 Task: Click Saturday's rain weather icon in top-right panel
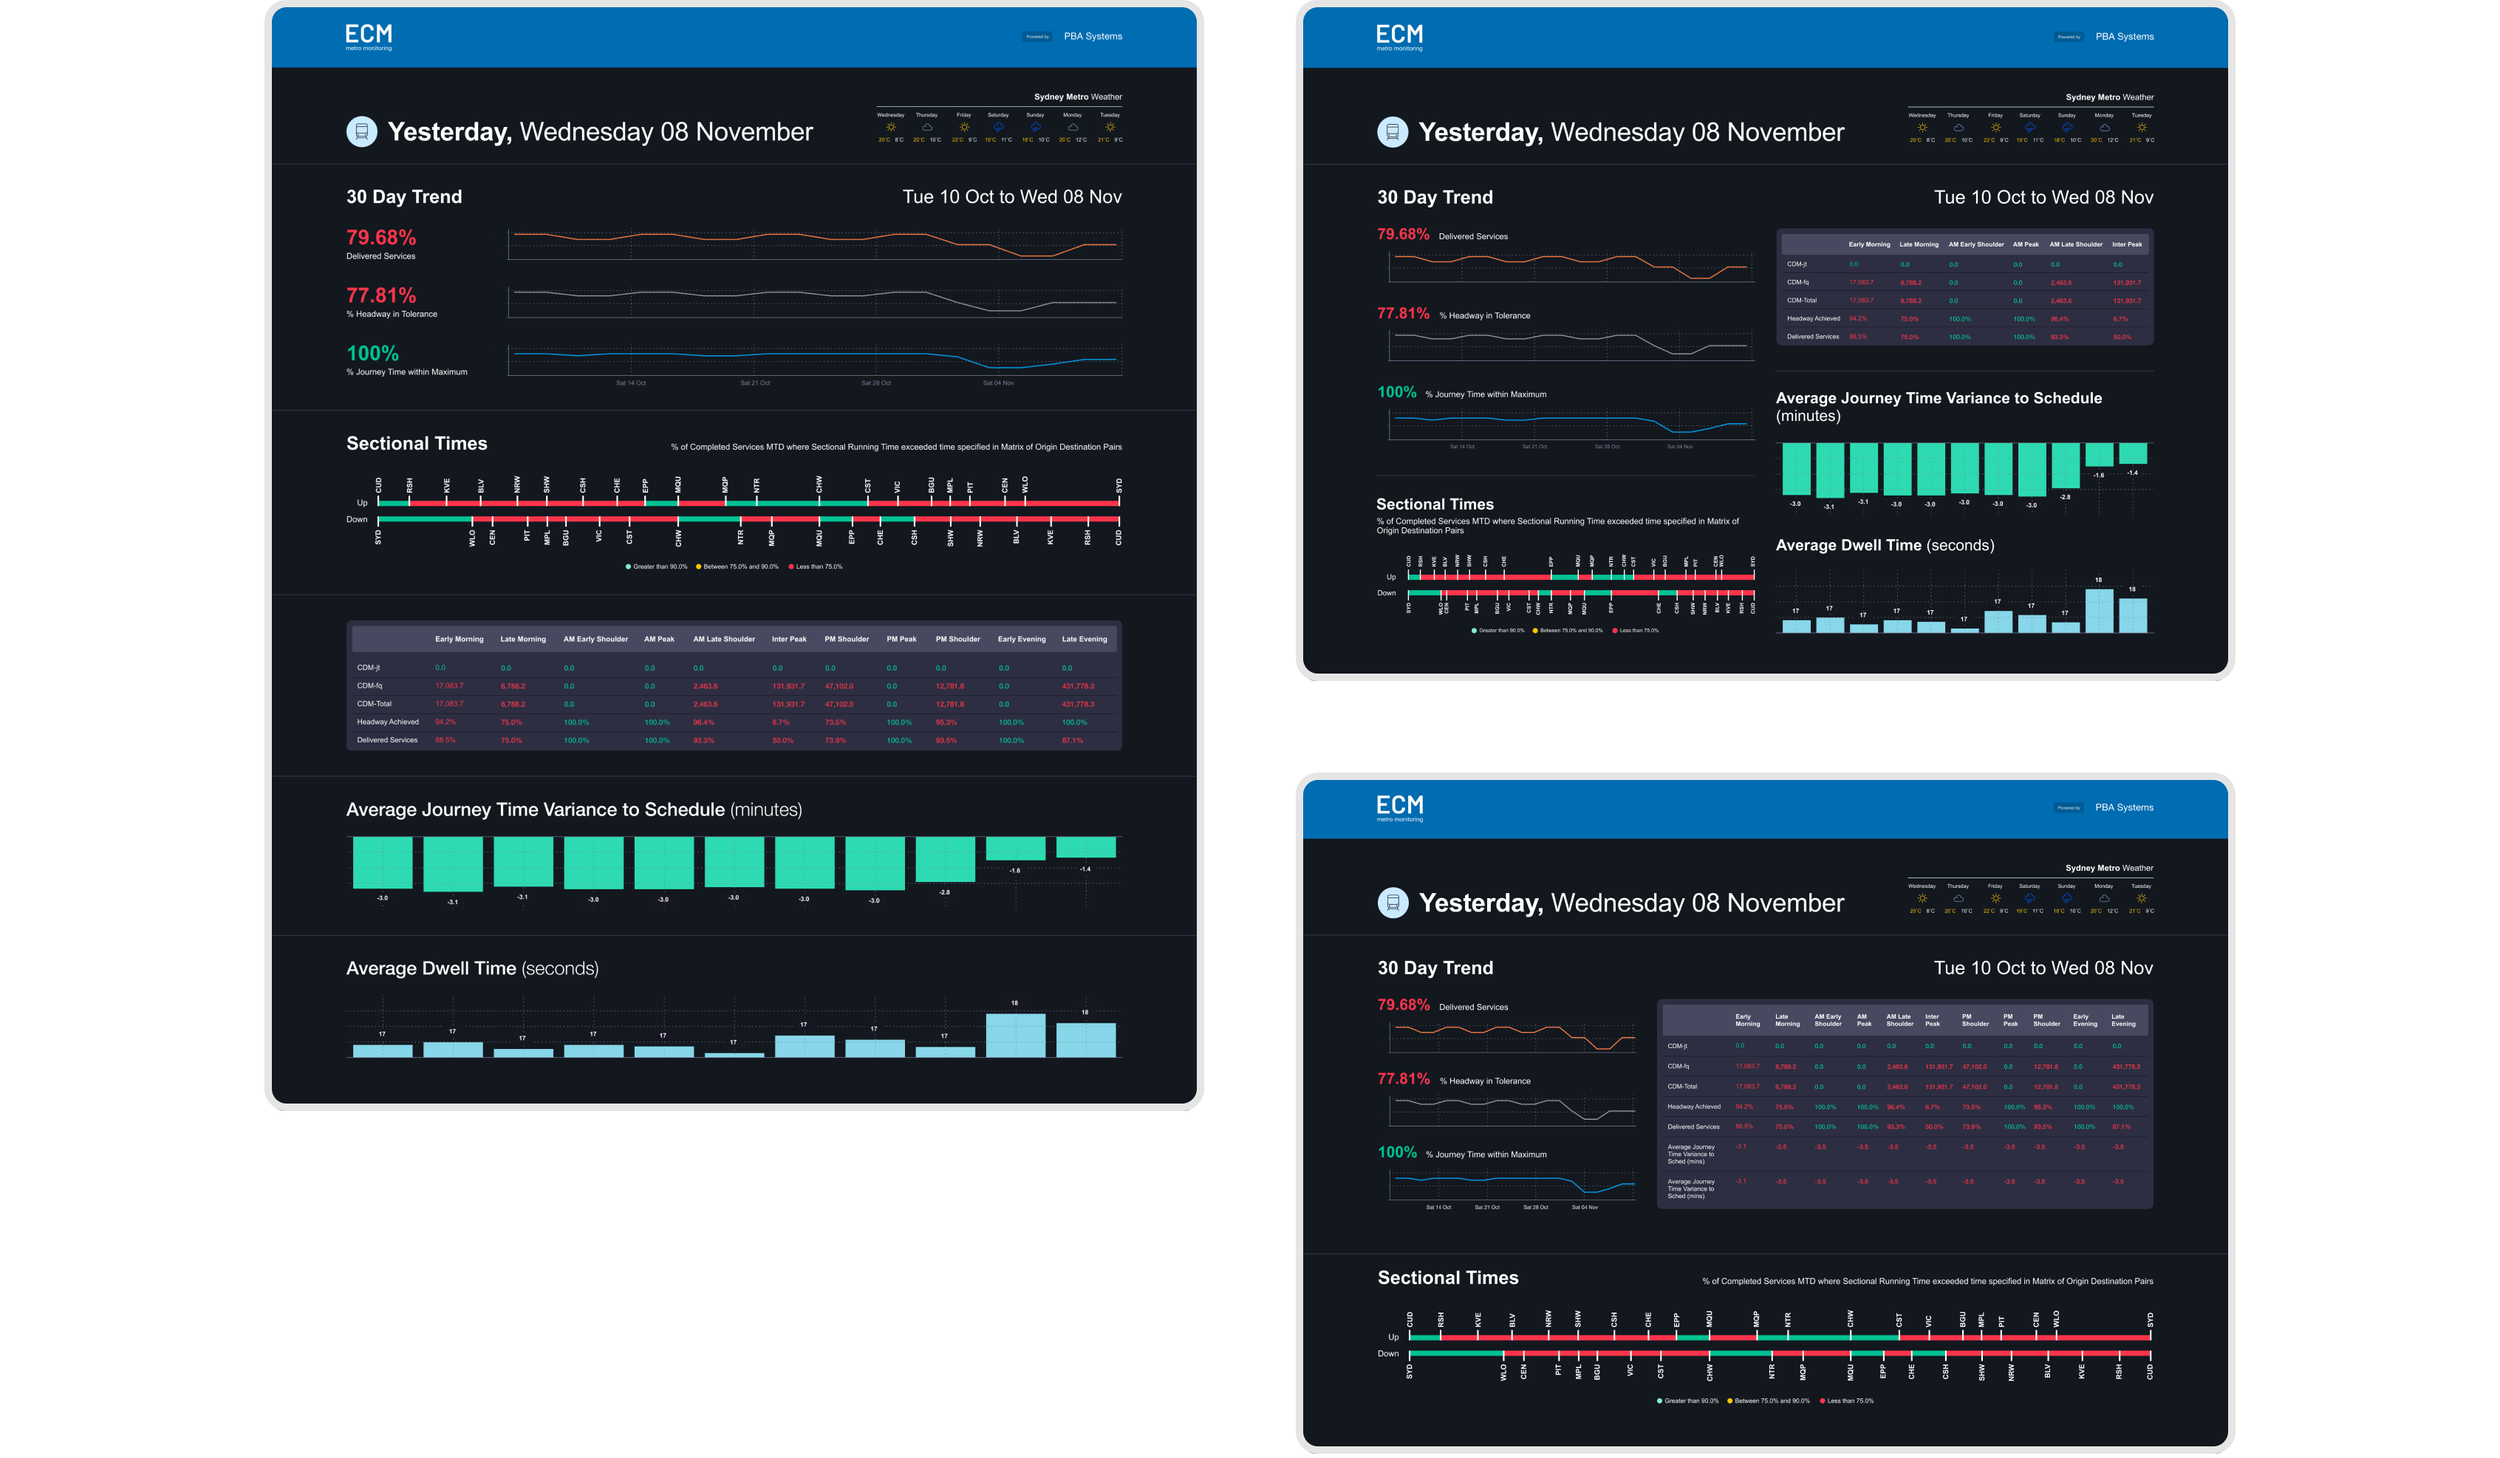click(x=2029, y=127)
